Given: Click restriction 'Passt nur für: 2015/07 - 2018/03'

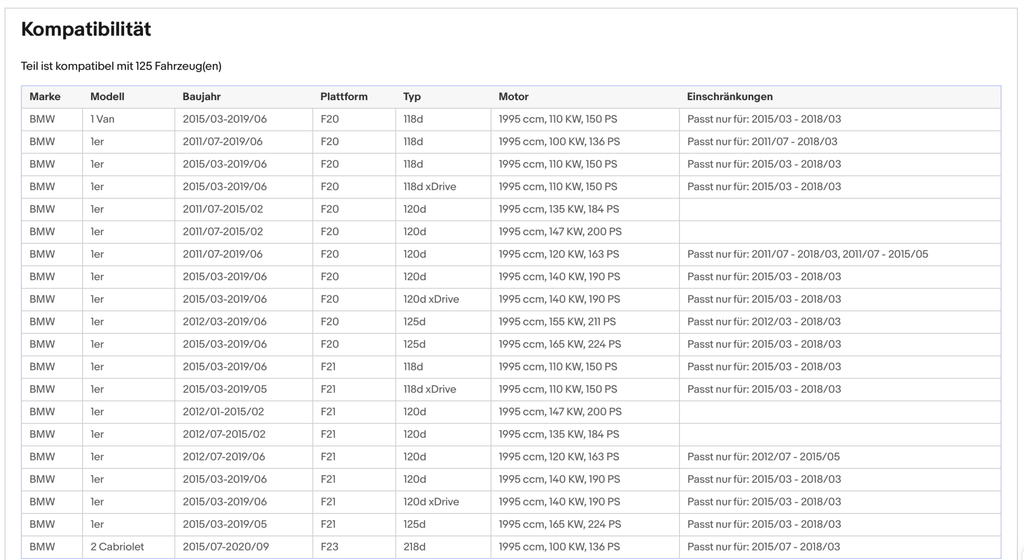Looking at the screenshot, I should (764, 546).
